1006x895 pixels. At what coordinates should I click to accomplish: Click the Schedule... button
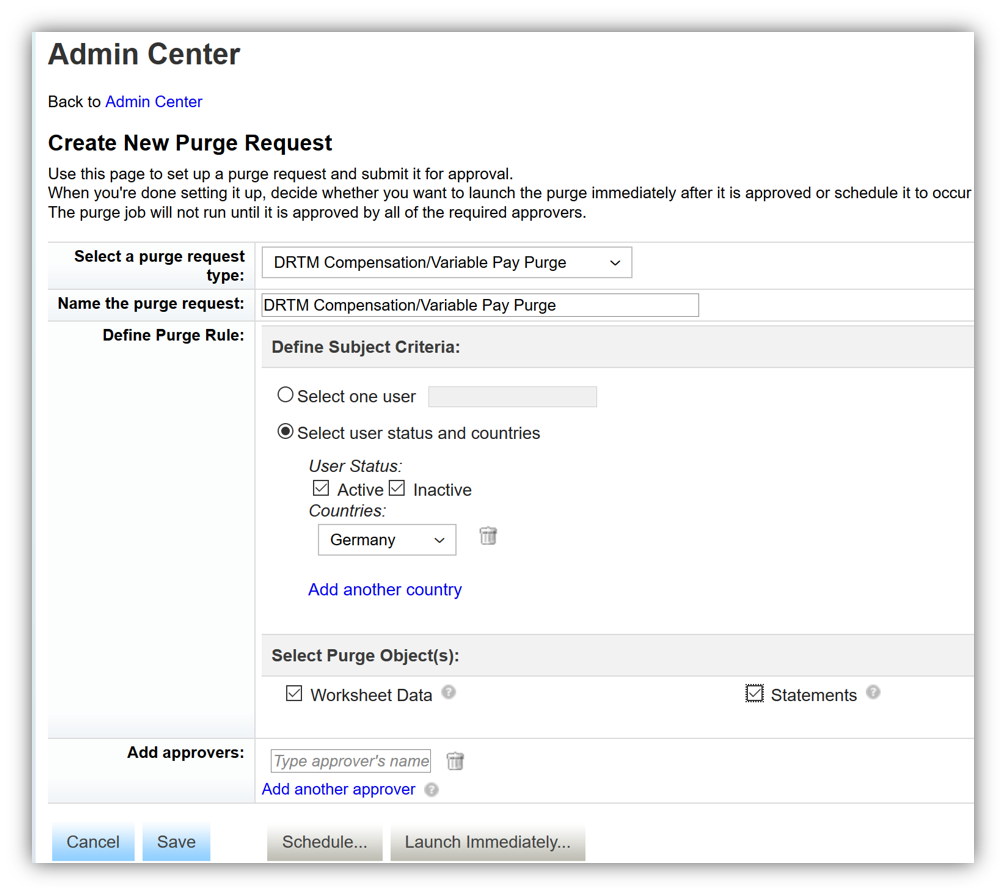(x=325, y=842)
